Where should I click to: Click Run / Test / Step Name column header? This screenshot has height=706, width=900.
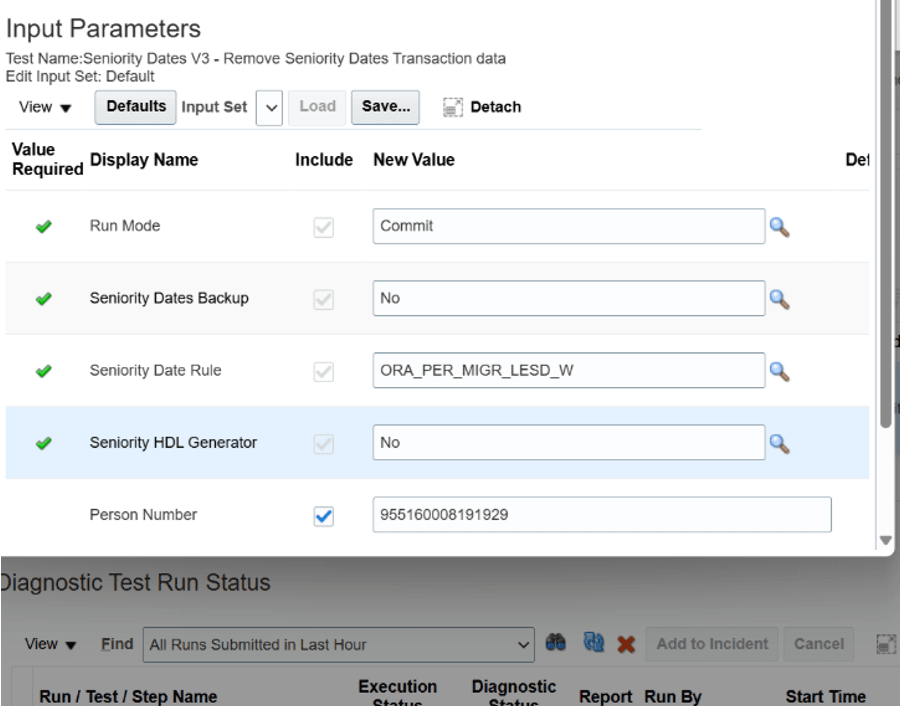pos(128,697)
